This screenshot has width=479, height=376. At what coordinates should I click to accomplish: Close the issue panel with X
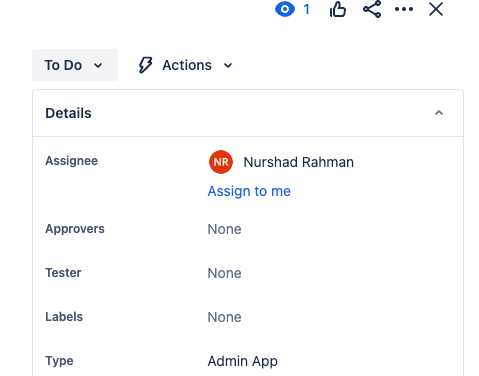(436, 9)
